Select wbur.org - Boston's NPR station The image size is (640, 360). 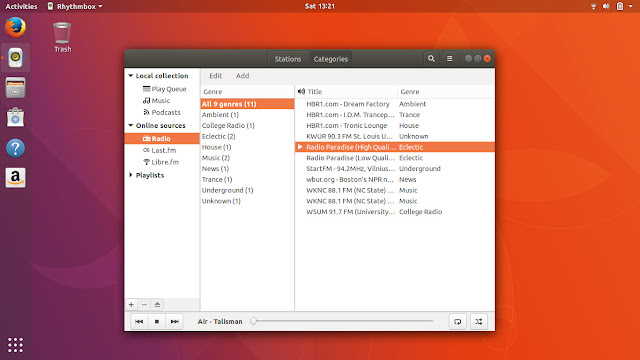tap(395, 180)
